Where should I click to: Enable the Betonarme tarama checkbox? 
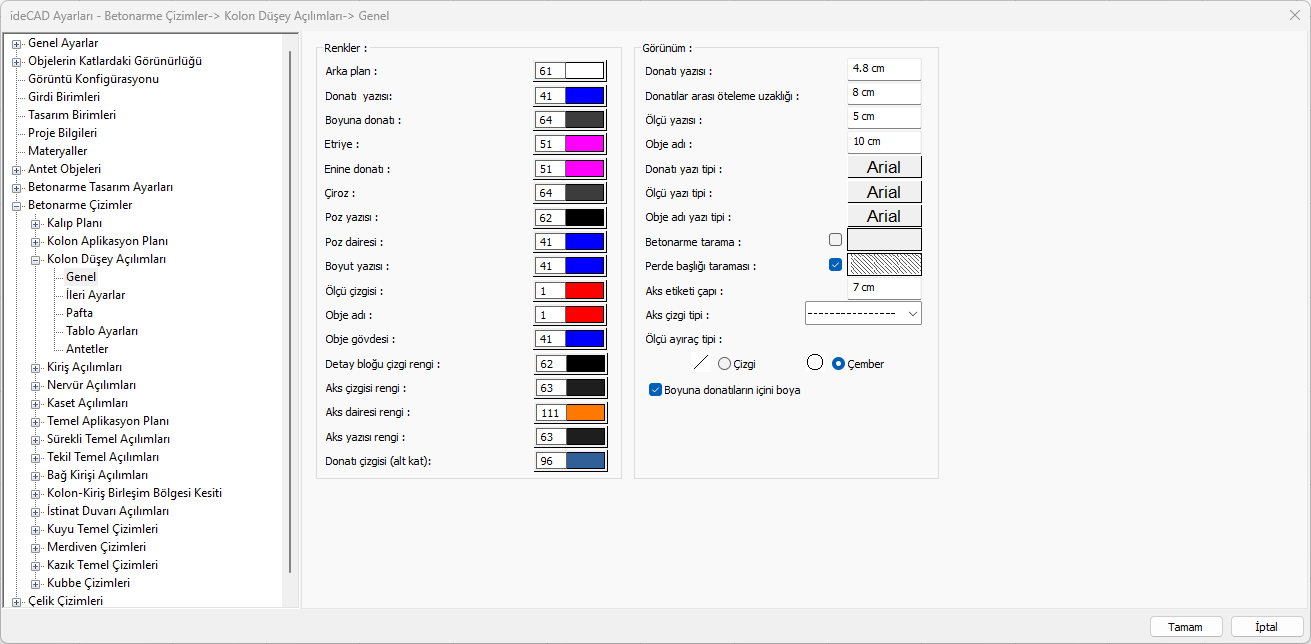click(x=835, y=240)
